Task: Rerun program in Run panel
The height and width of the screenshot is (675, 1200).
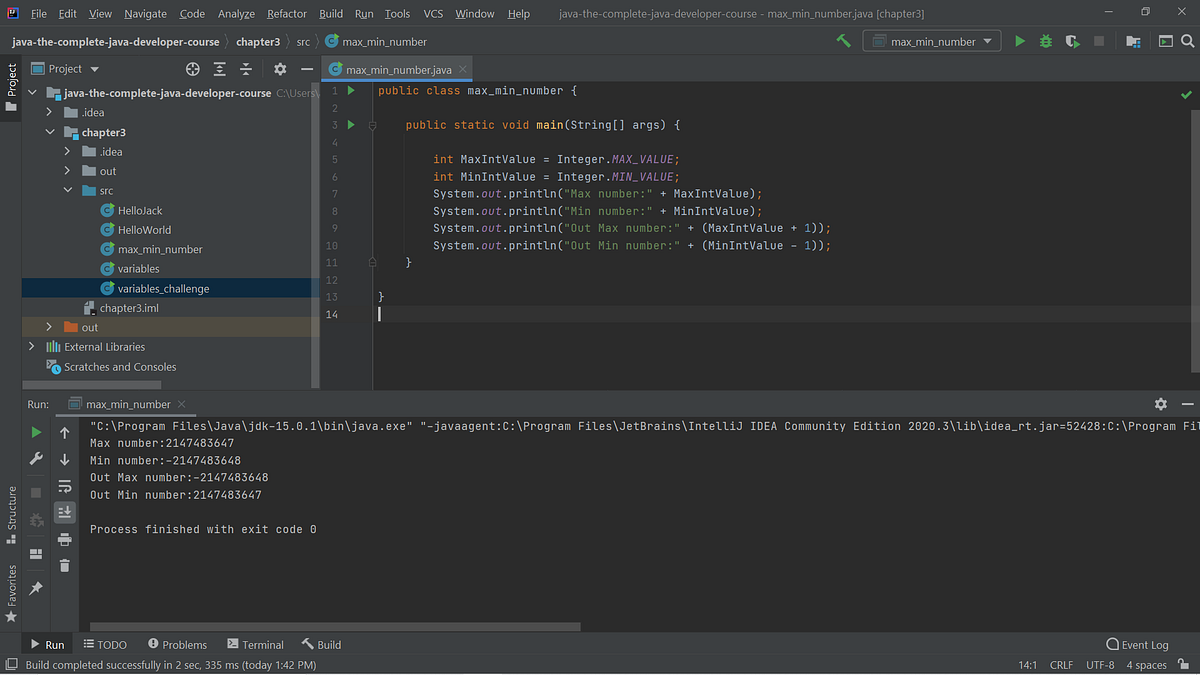Action: pos(36,433)
